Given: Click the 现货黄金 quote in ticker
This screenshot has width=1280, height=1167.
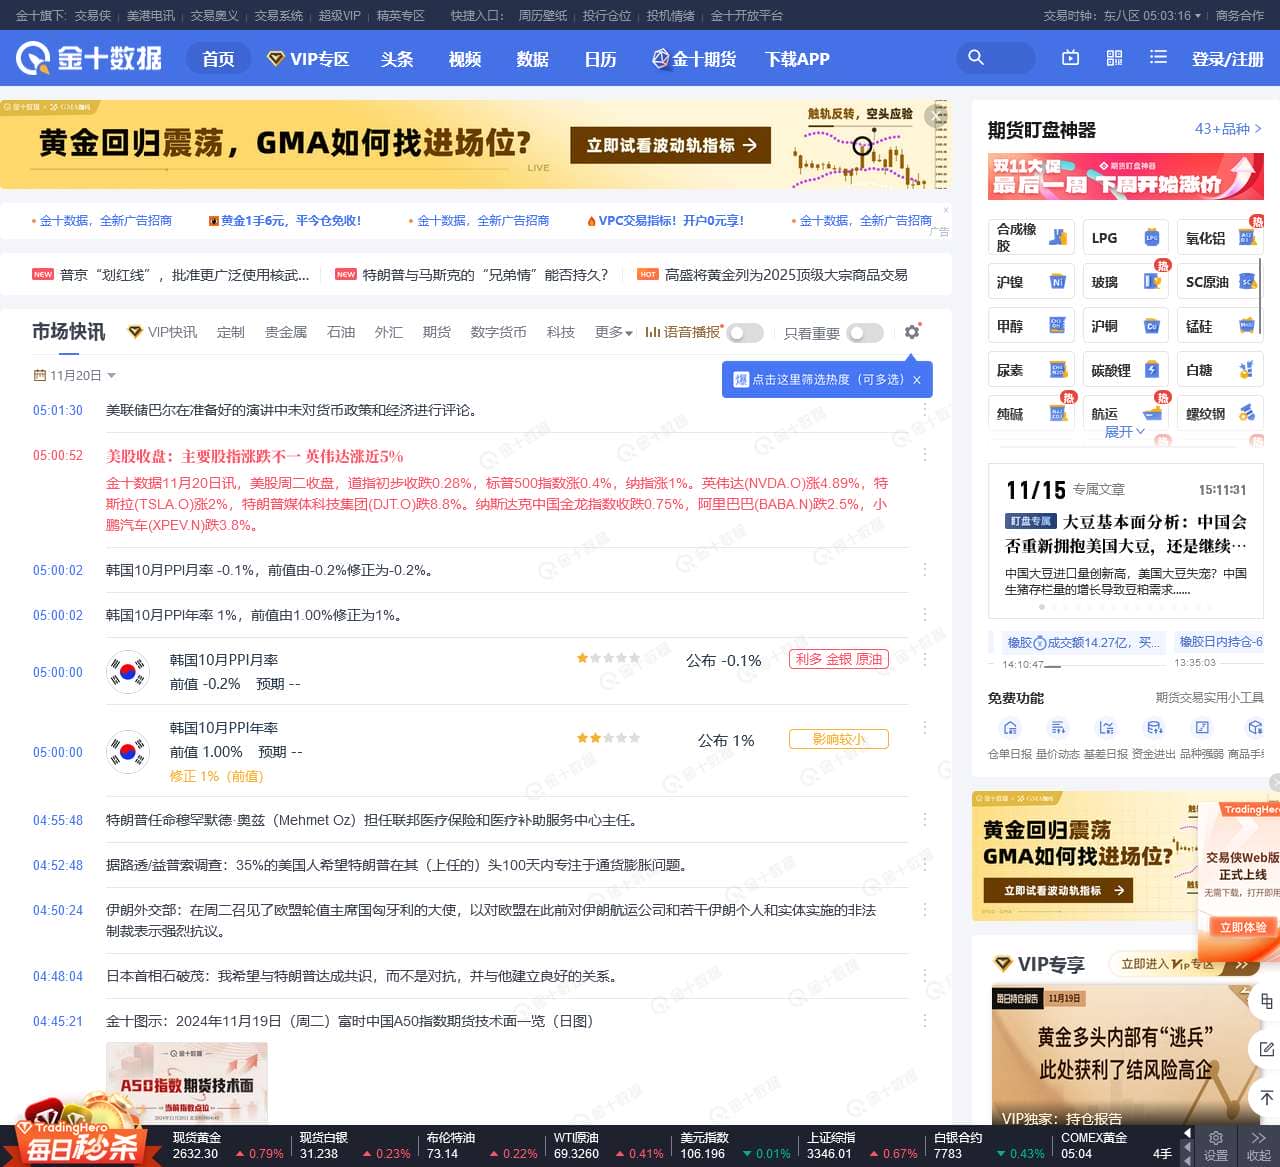Looking at the screenshot, I should pos(227,1146).
